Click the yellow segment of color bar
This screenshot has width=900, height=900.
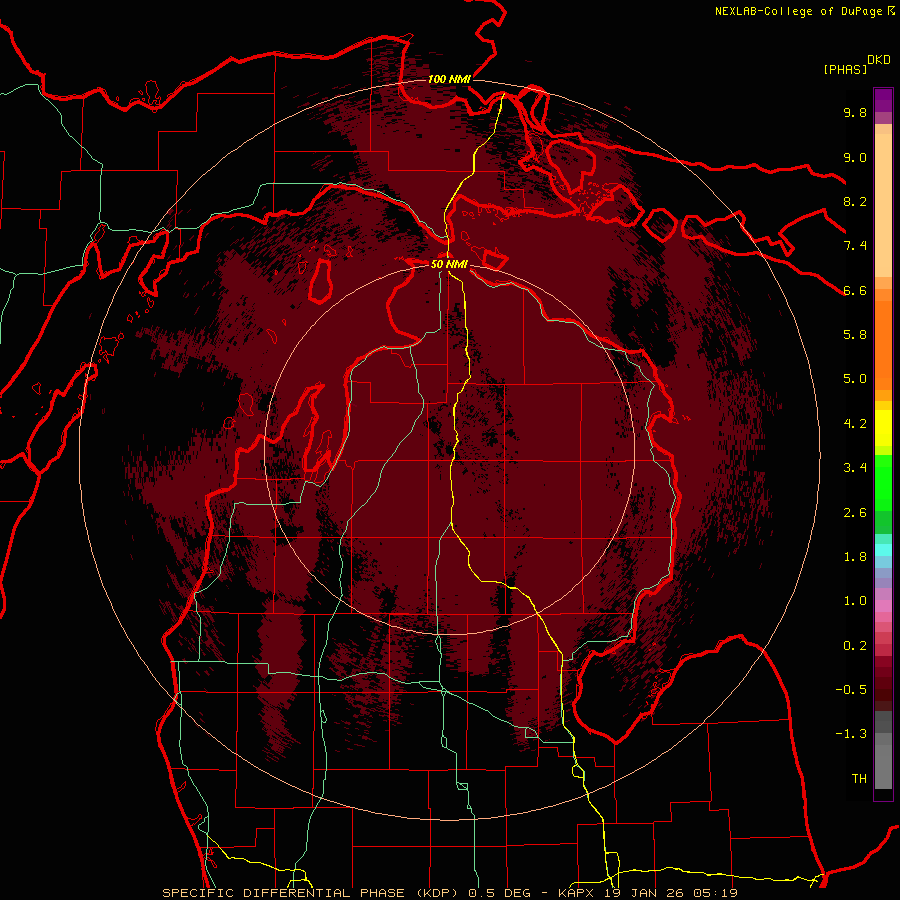pyautogui.click(x=883, y=428)
